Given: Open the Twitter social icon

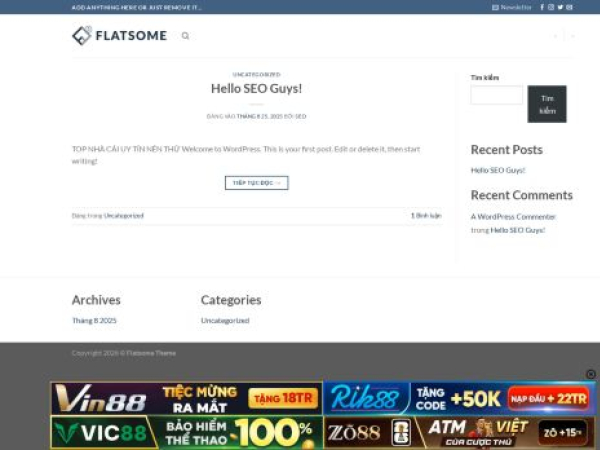Looking at the screenshot, I should [x=560, y=7].
